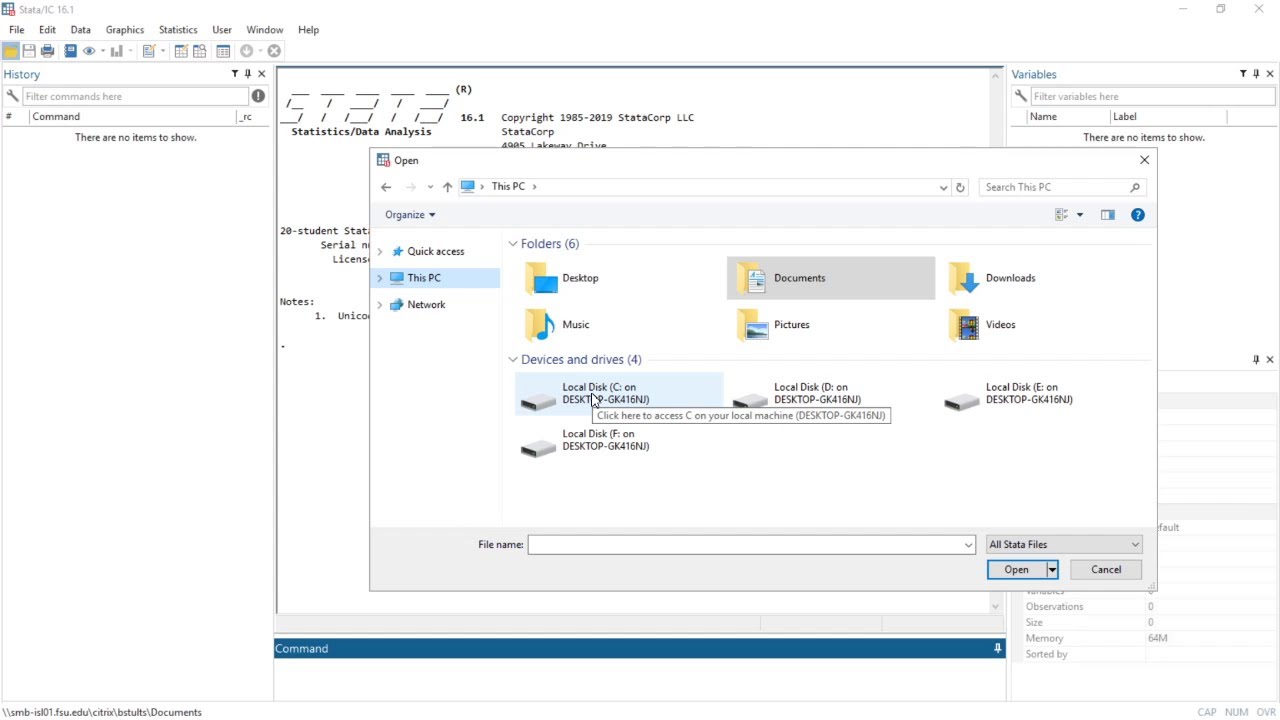Screen dimensions: 1280x720
Task: Select the Documents folder
Action: (831, 278)
